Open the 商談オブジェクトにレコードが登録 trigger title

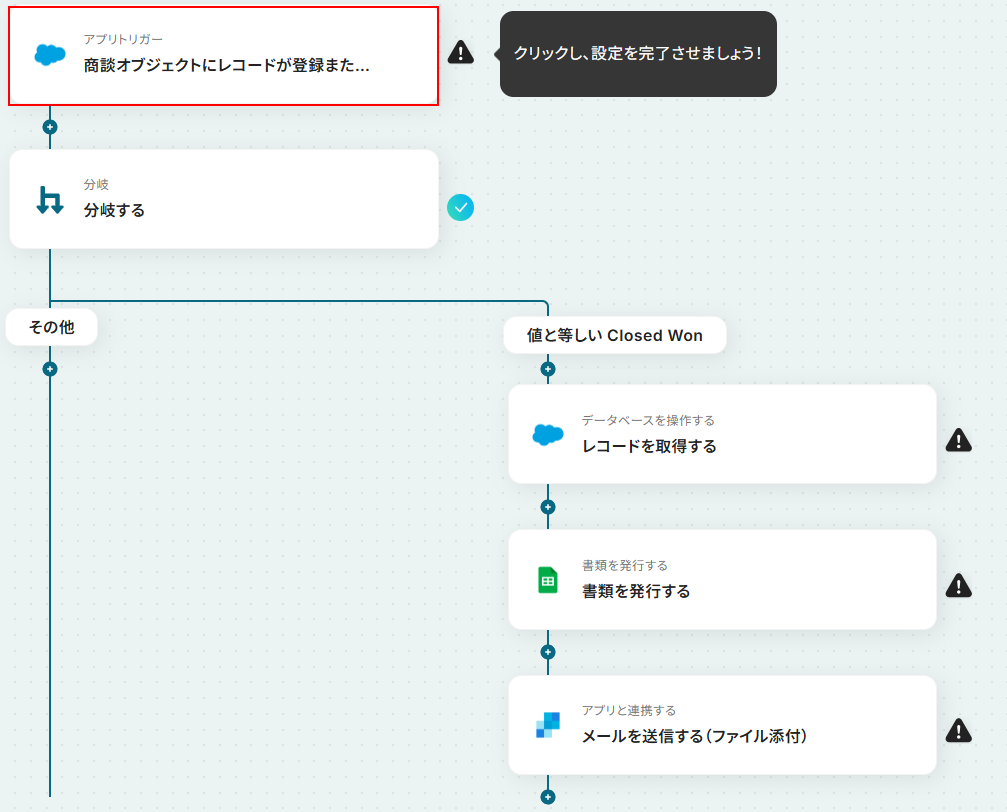(x=226, y=66)
